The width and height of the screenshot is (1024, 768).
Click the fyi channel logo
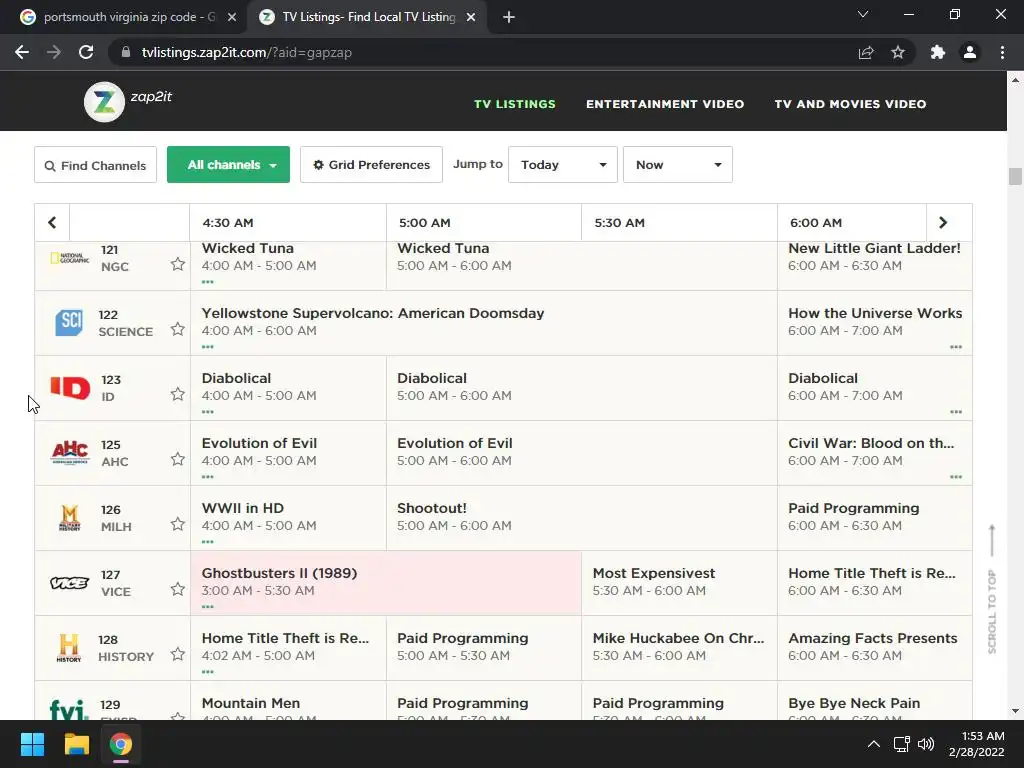pos(69,709)
